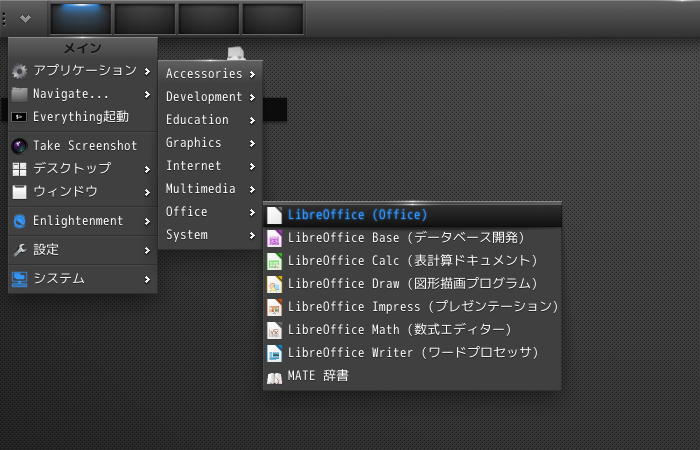Launch LibreOffice Calc spreadsheet
This screenshot has height=450, width=700.
[412, 261]
